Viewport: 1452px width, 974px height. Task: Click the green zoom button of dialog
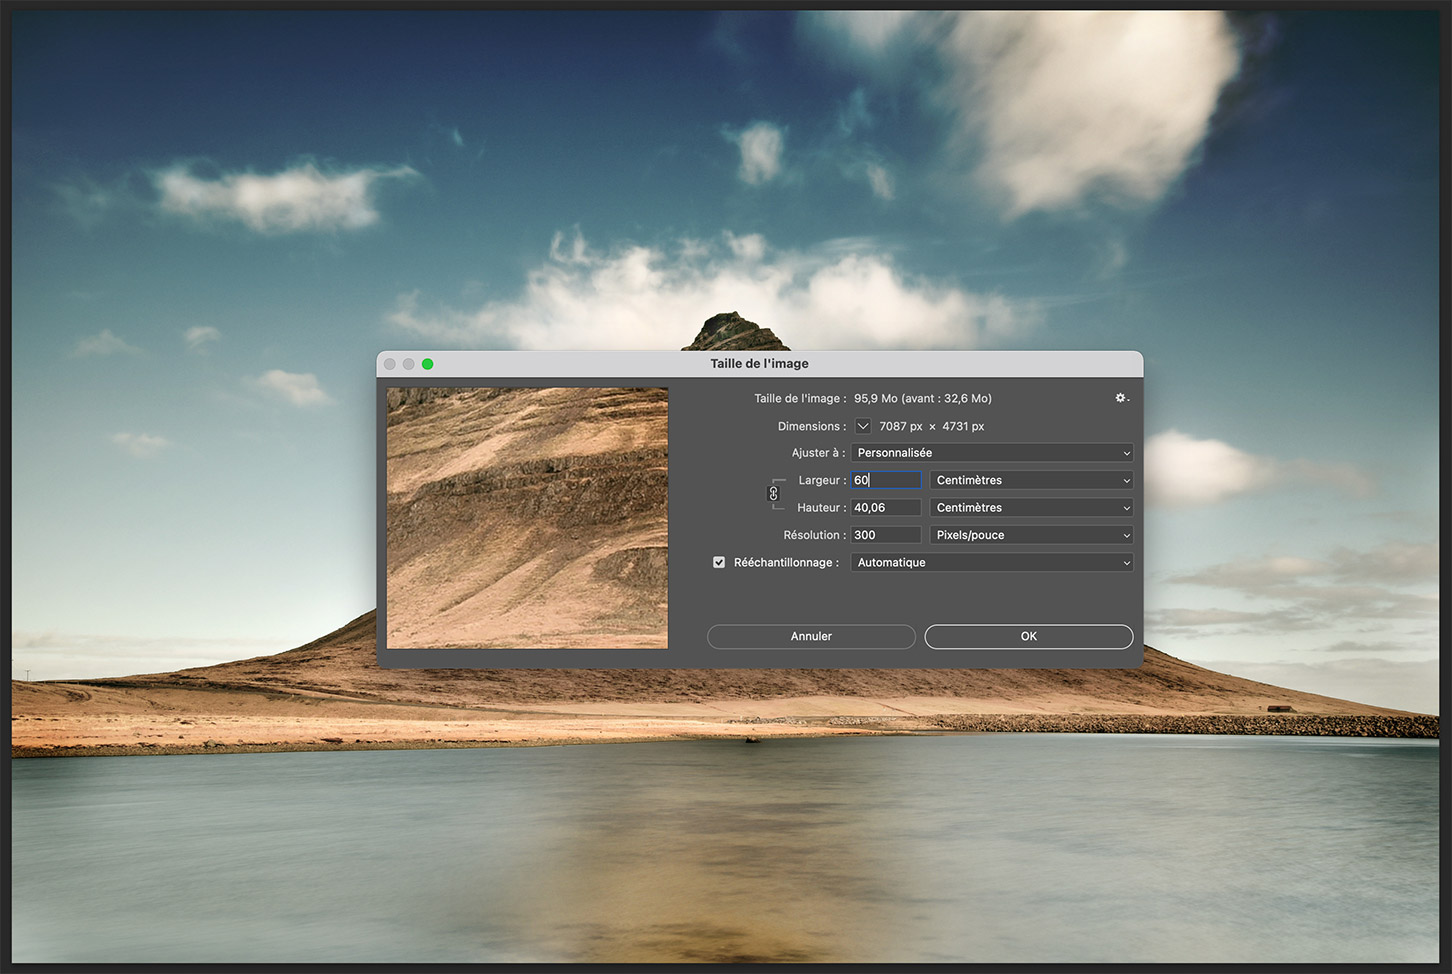[428, 364]
